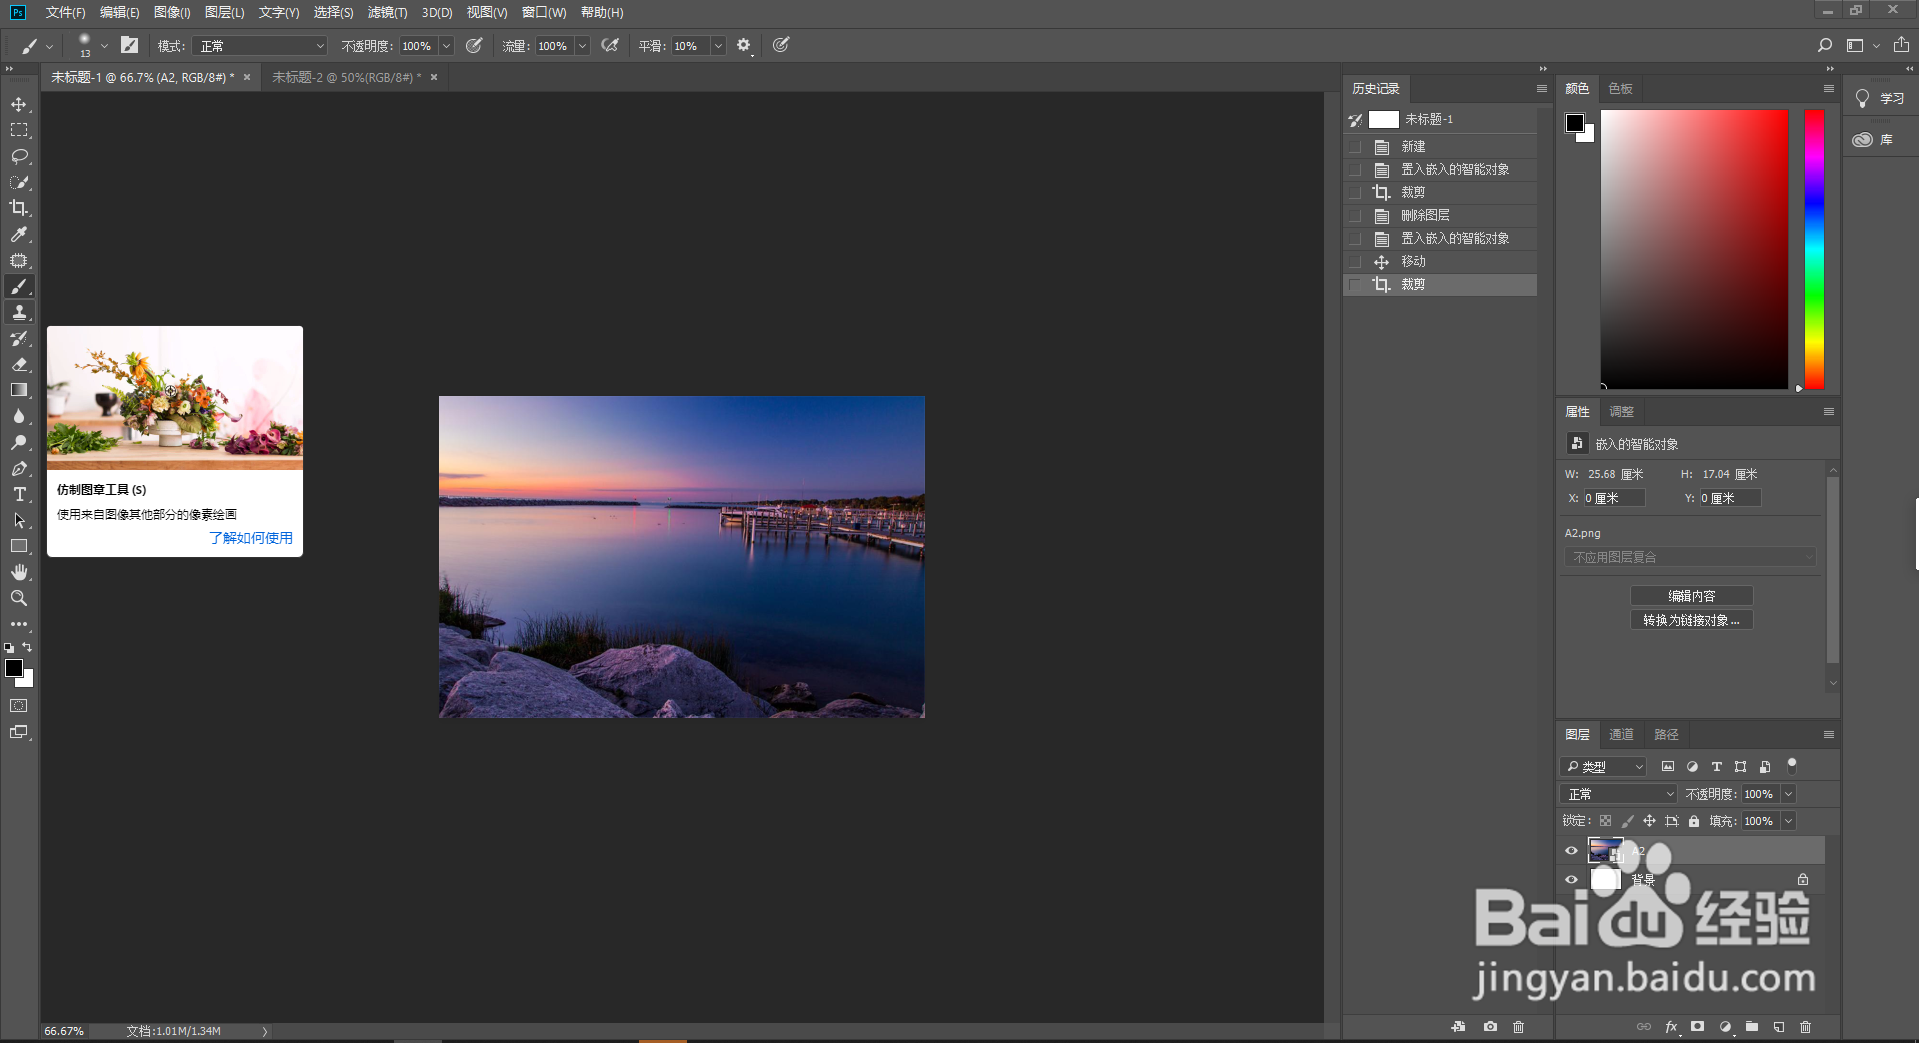Select the Crop tool

(19, 208)
